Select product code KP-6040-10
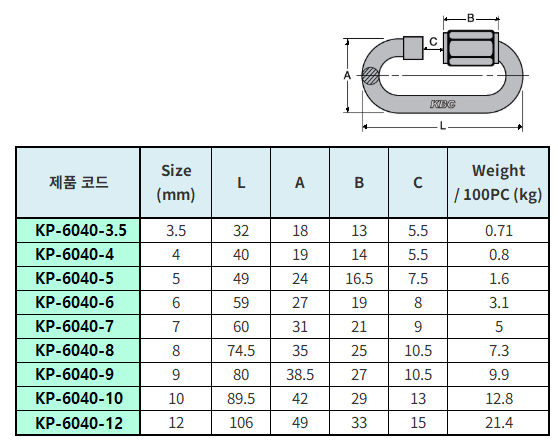This screenshot has height=443, width=558. pyautogui.click(x=79, y=399)
